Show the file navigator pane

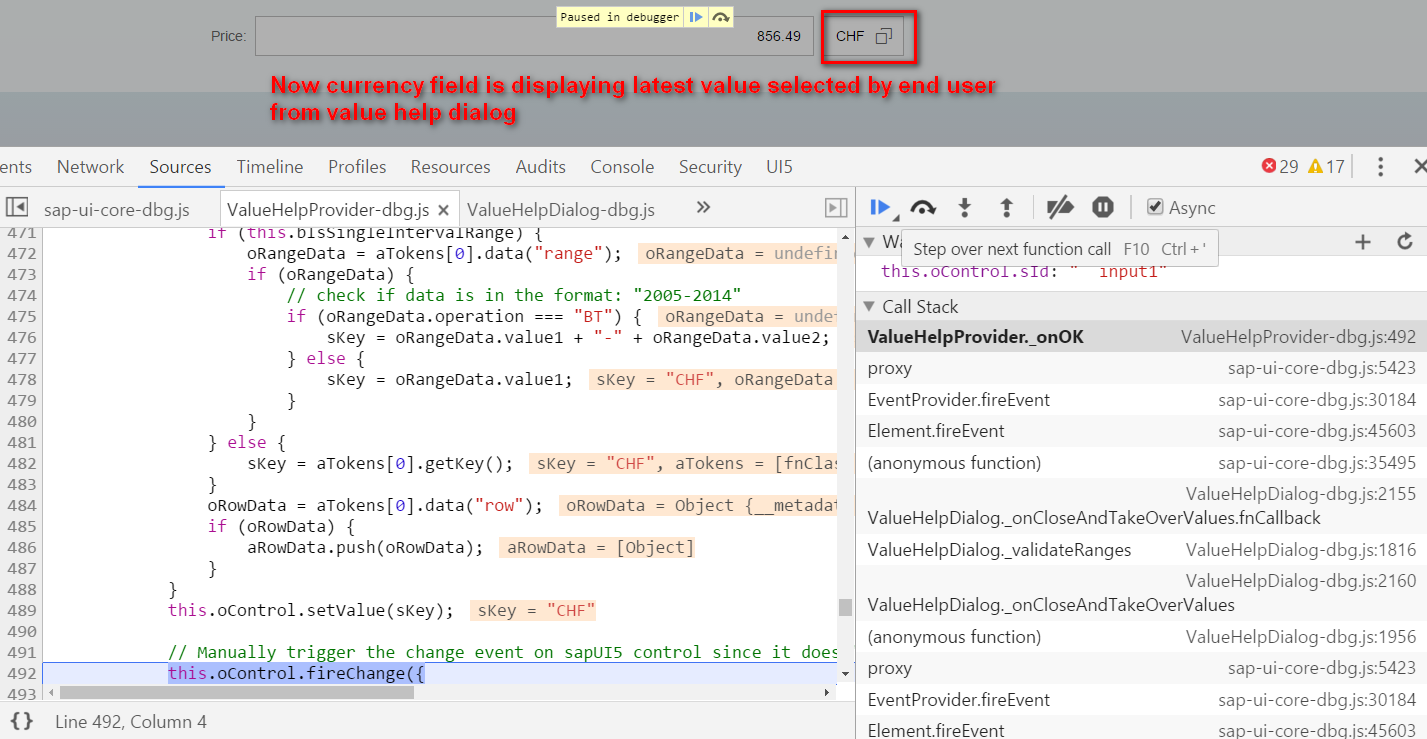(17, 207)
